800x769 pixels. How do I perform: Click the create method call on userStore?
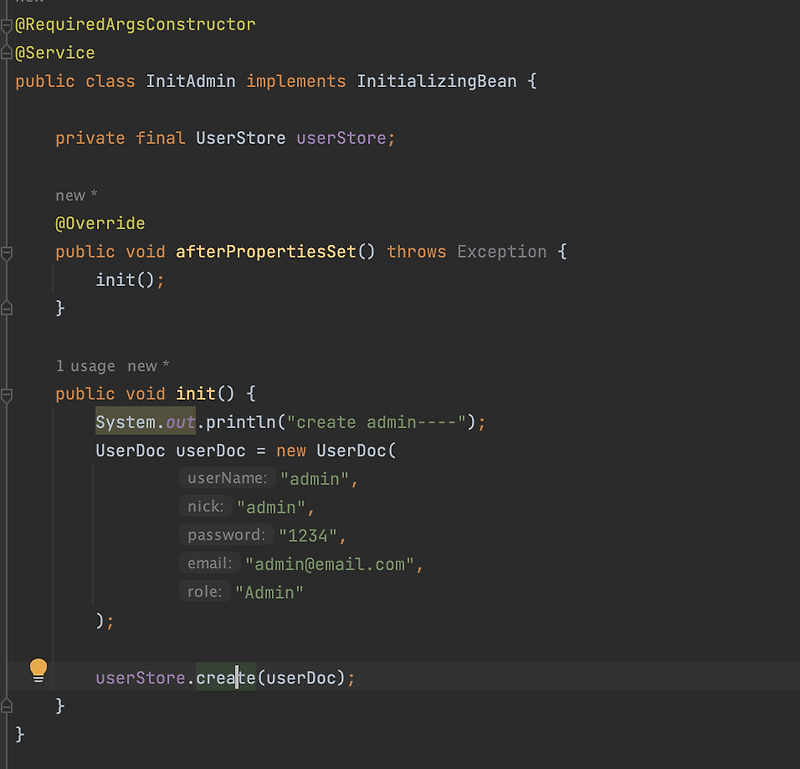226,678
